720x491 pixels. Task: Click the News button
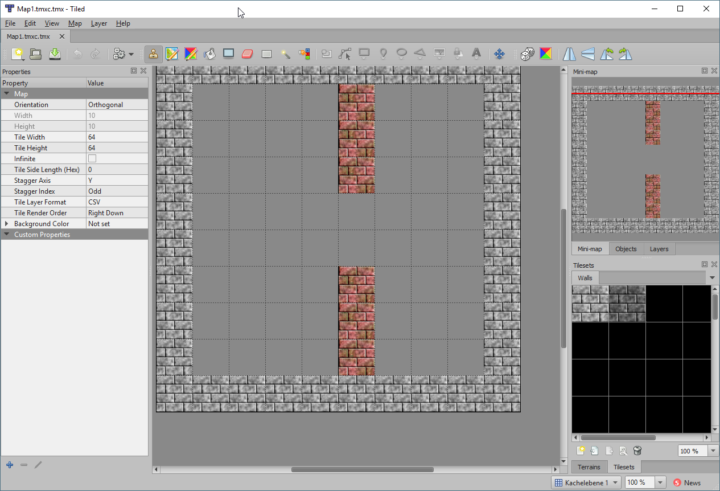(686, 482)
